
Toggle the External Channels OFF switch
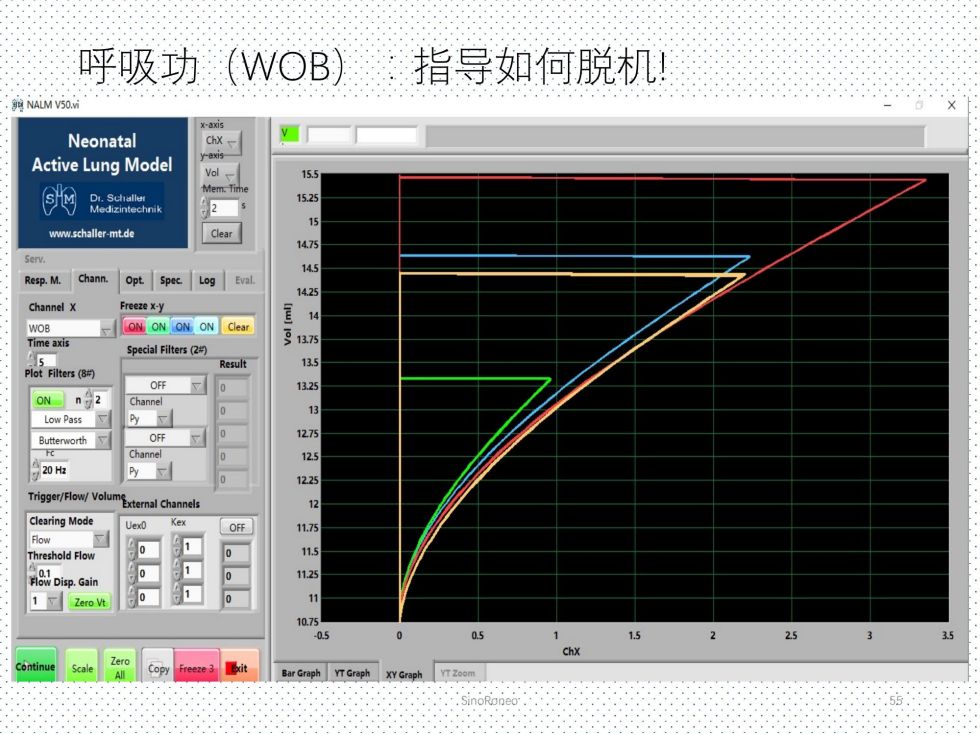click(x=237, y=527)
